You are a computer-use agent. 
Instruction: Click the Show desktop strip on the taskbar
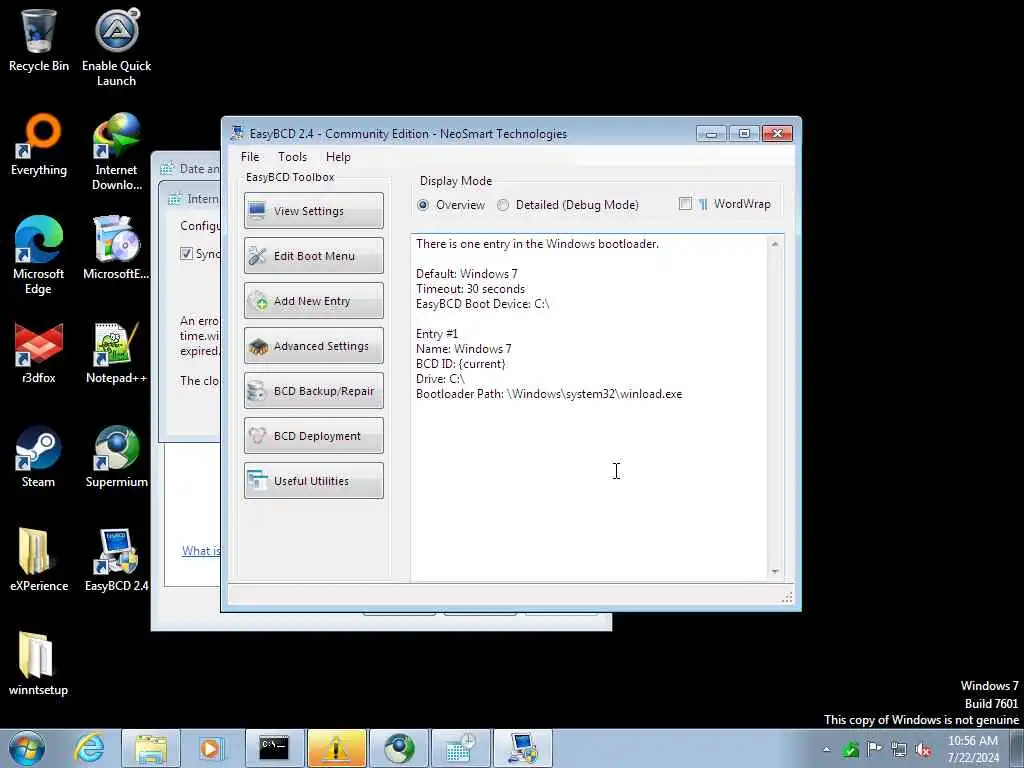tap(1017, 748)
